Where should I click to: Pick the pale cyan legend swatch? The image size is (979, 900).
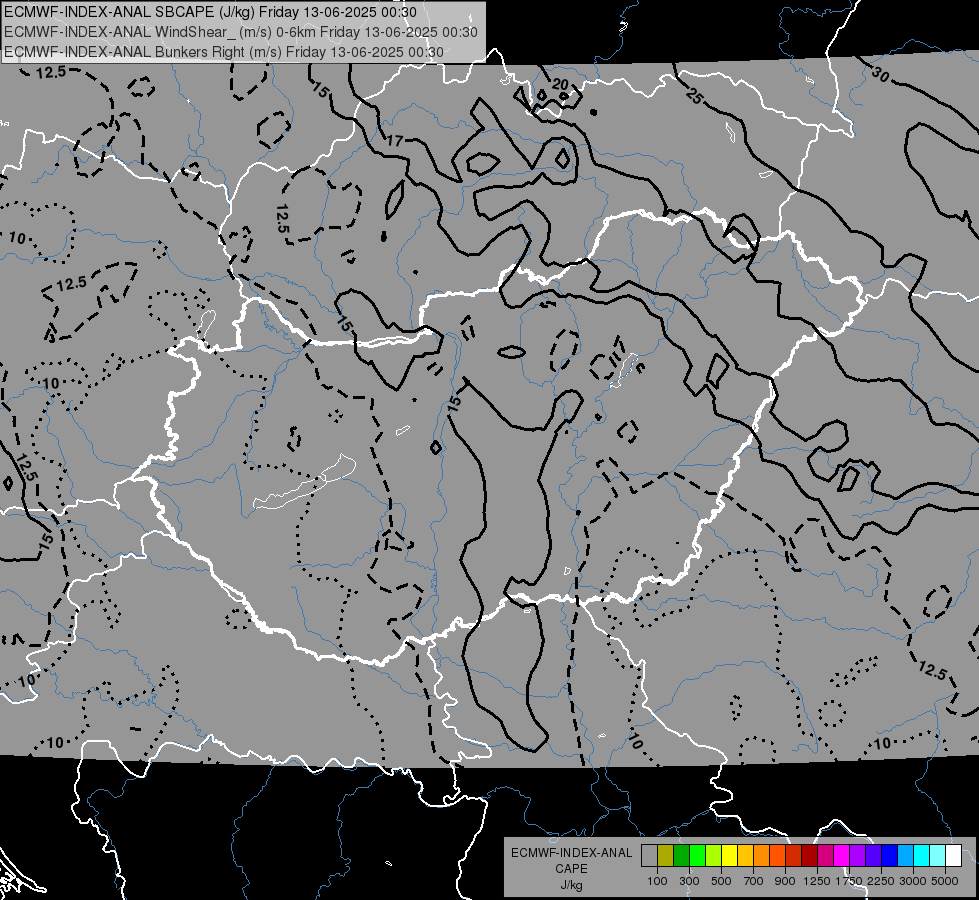[938, 856]
